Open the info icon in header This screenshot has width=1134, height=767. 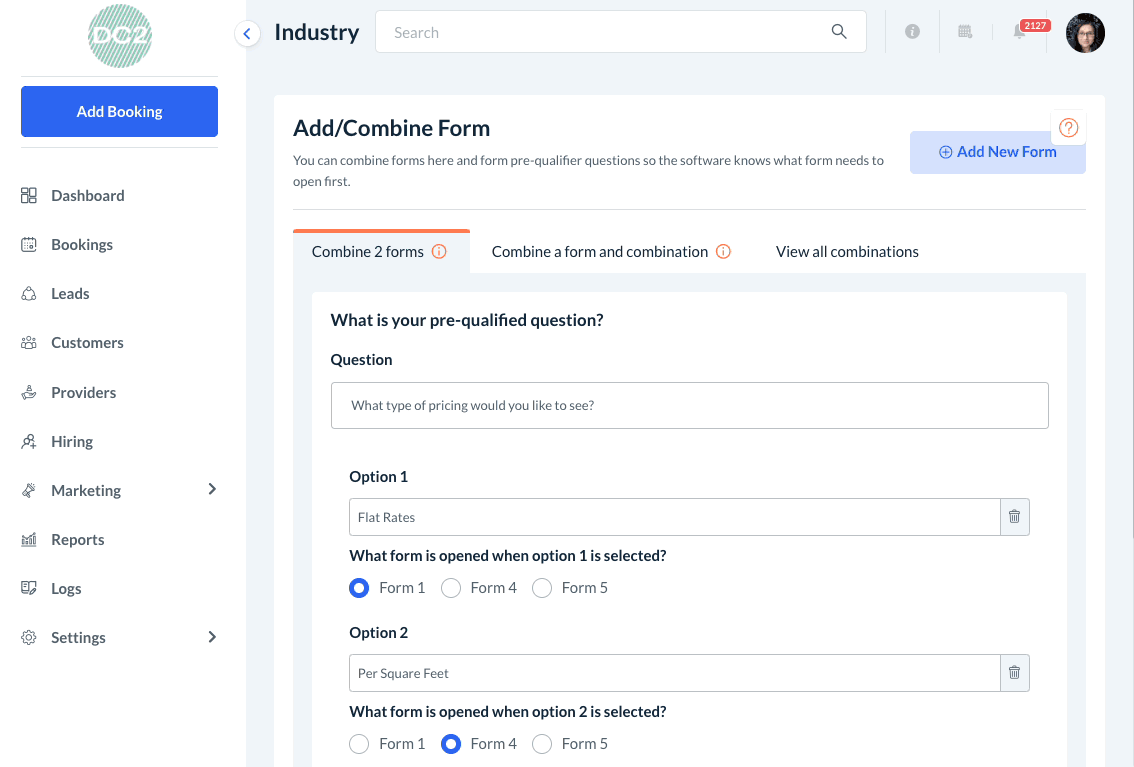912,32
